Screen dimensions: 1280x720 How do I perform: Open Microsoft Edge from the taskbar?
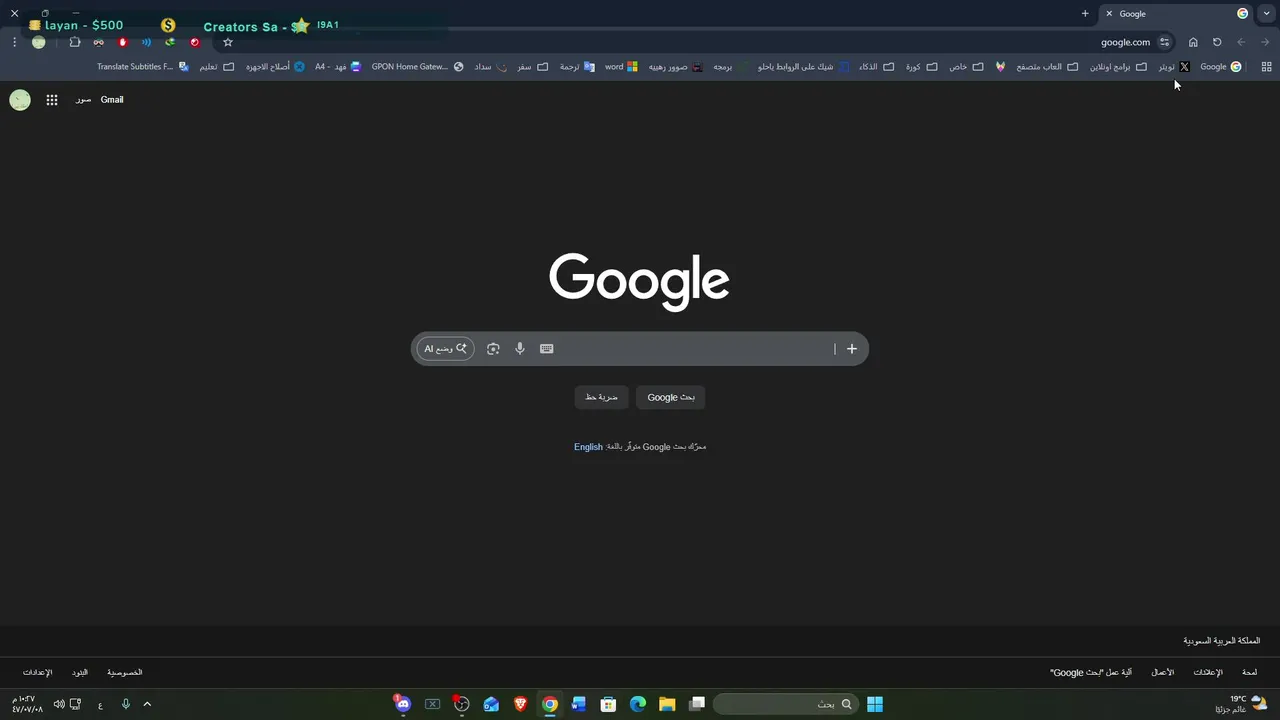(x=638, y=704)
